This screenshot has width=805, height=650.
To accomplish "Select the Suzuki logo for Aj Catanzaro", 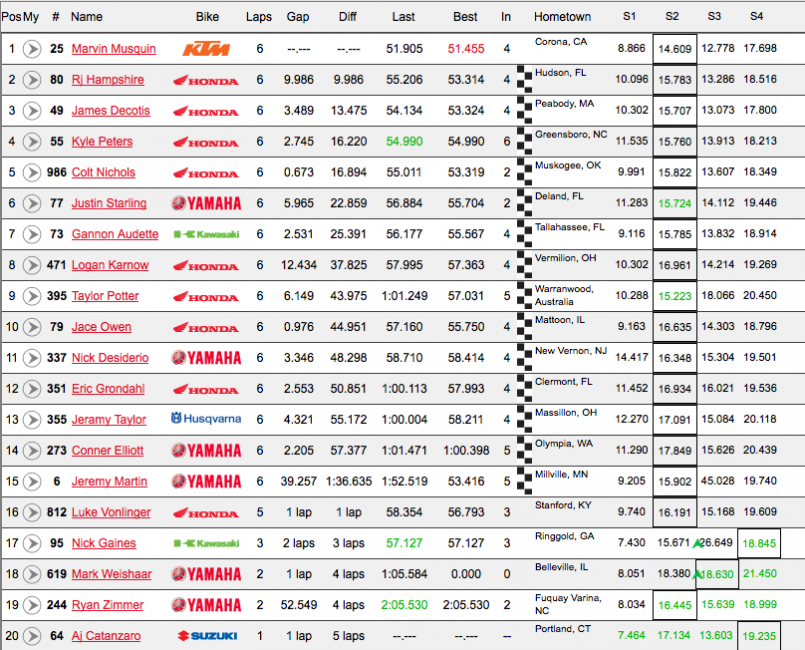I will click(x=205, y=636).
